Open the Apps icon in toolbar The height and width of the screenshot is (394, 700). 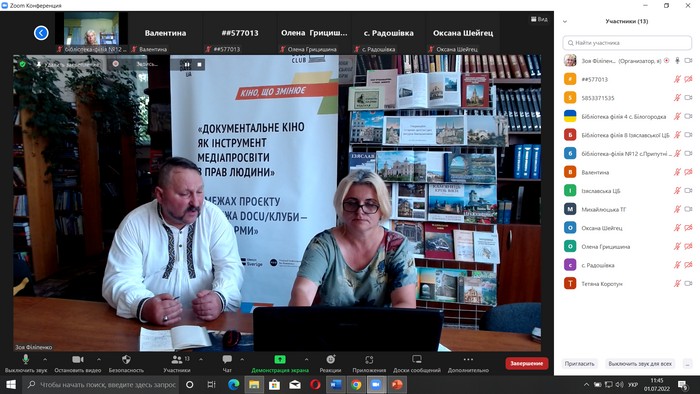click(x=369, y=360)
